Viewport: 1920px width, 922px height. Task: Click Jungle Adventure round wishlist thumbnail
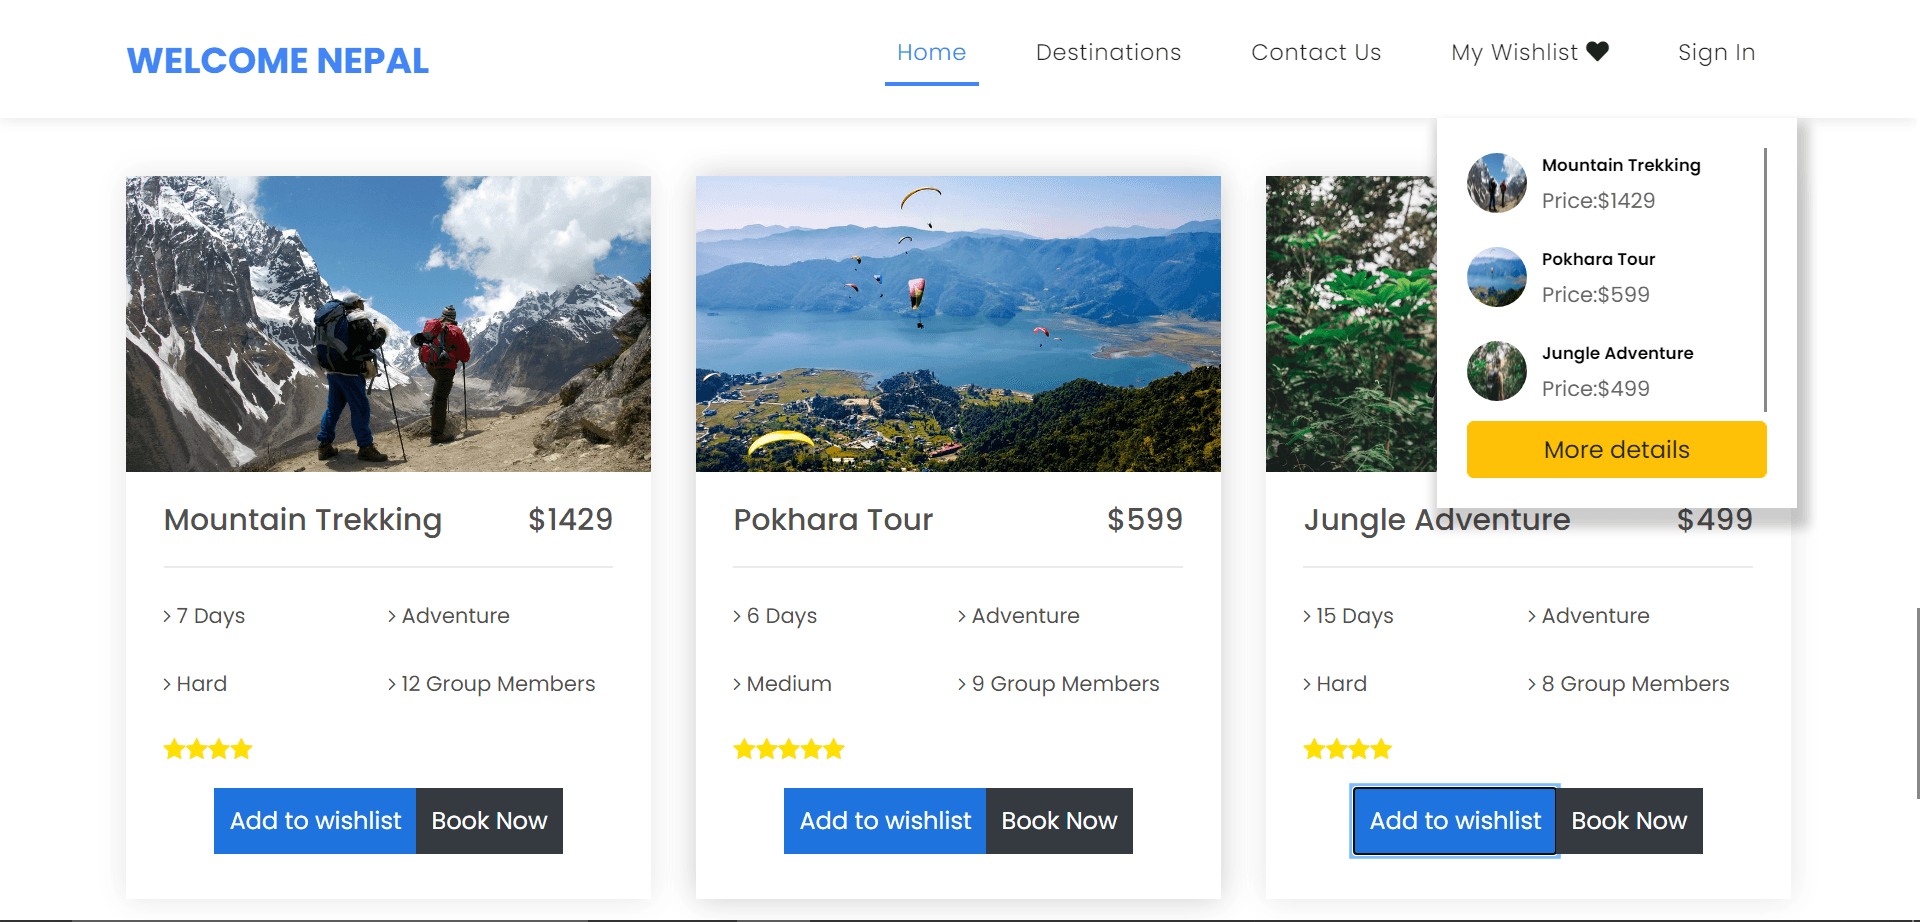1496,371
